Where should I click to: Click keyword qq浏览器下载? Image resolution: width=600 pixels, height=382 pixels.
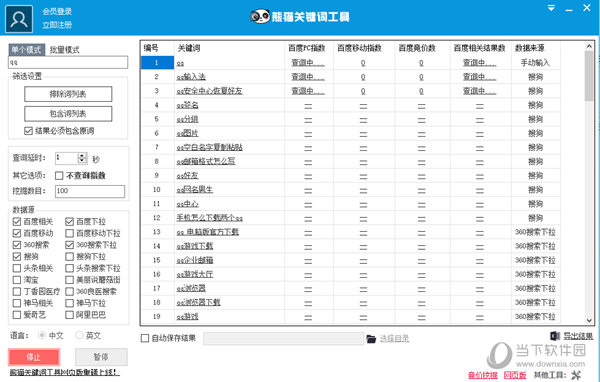198,302
